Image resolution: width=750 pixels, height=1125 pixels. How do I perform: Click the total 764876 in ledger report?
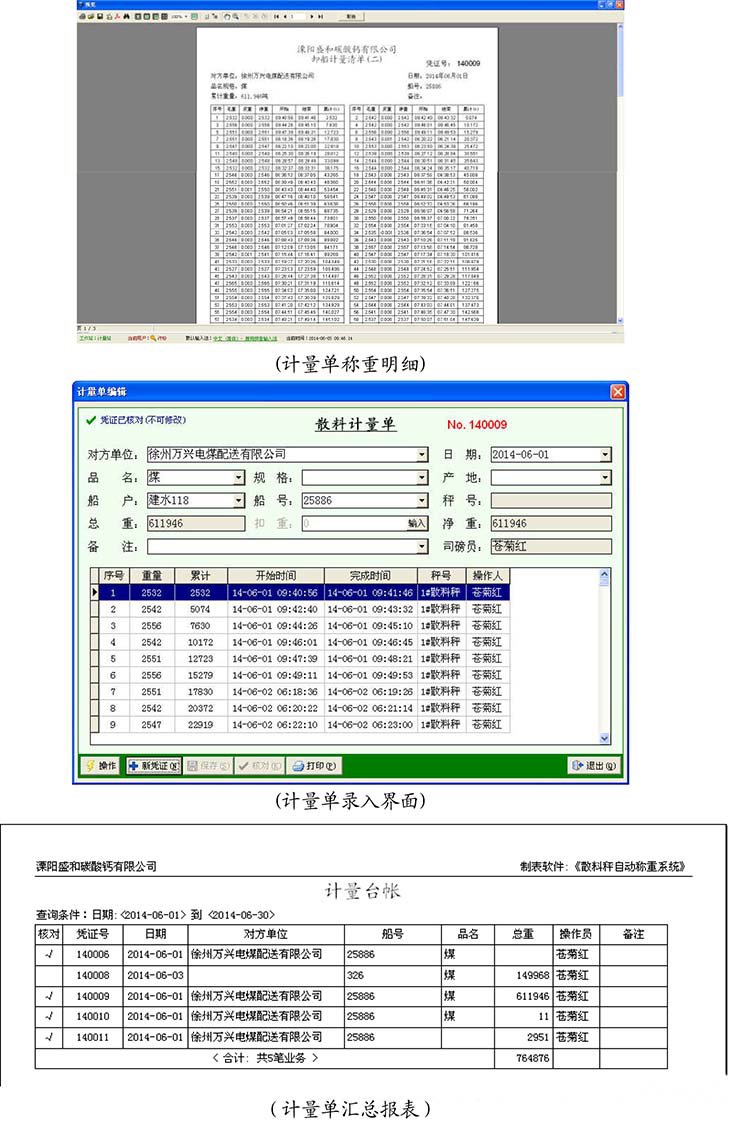click(x=533, y=1058)
